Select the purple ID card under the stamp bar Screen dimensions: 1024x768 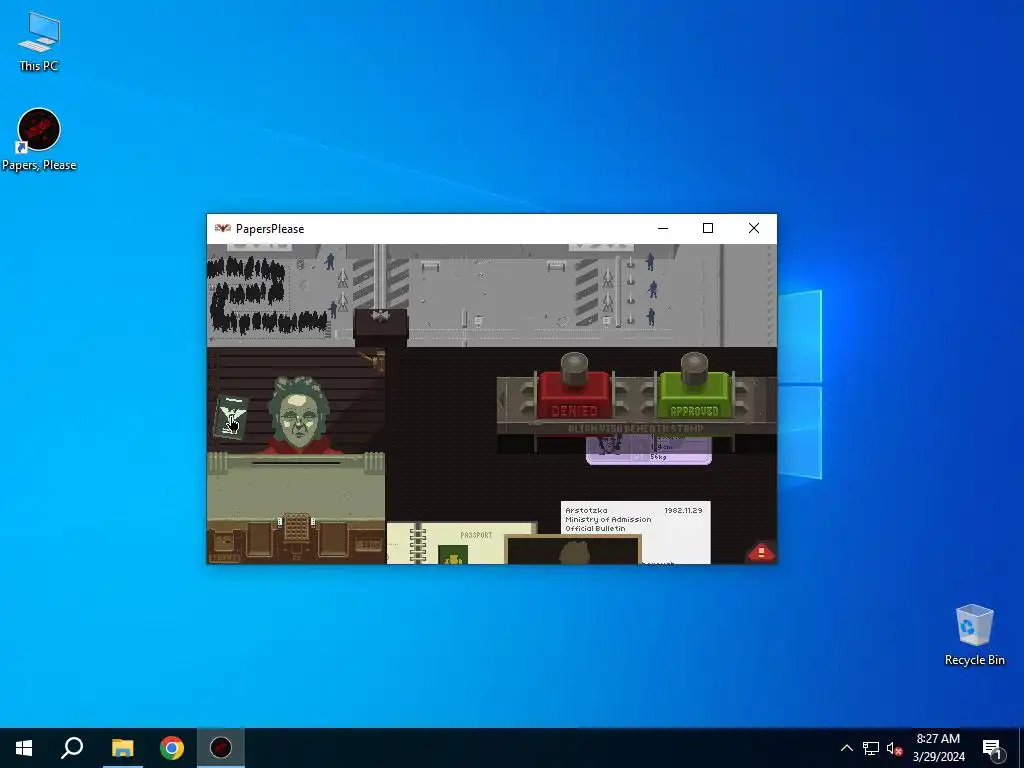click(x=648, y=450)
